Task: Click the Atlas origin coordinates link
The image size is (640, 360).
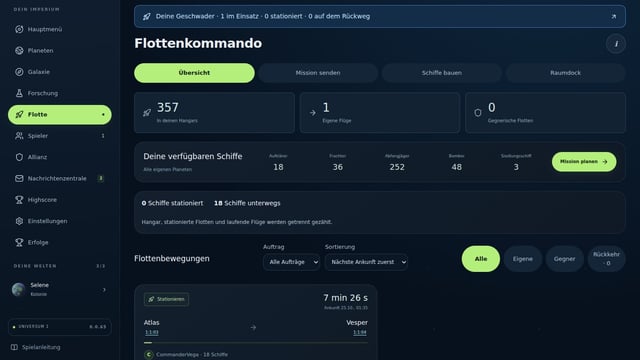Action: click(x=151, y=333)
